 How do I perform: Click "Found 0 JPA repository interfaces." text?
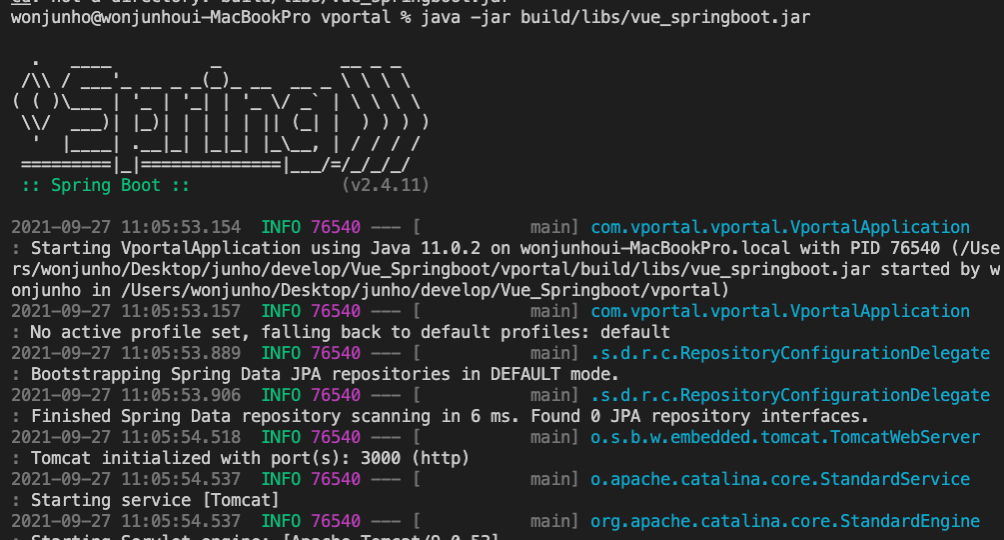[x=700, y=416]
